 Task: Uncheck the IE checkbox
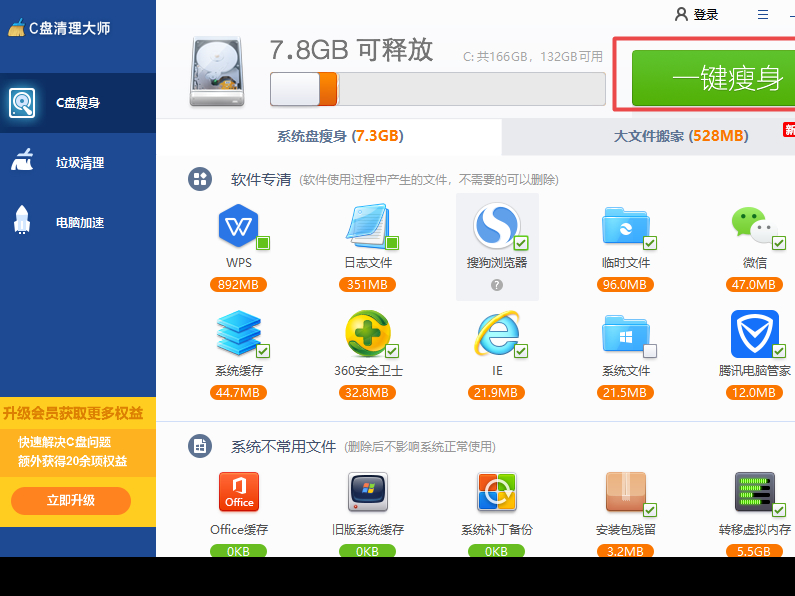(521, 351)
